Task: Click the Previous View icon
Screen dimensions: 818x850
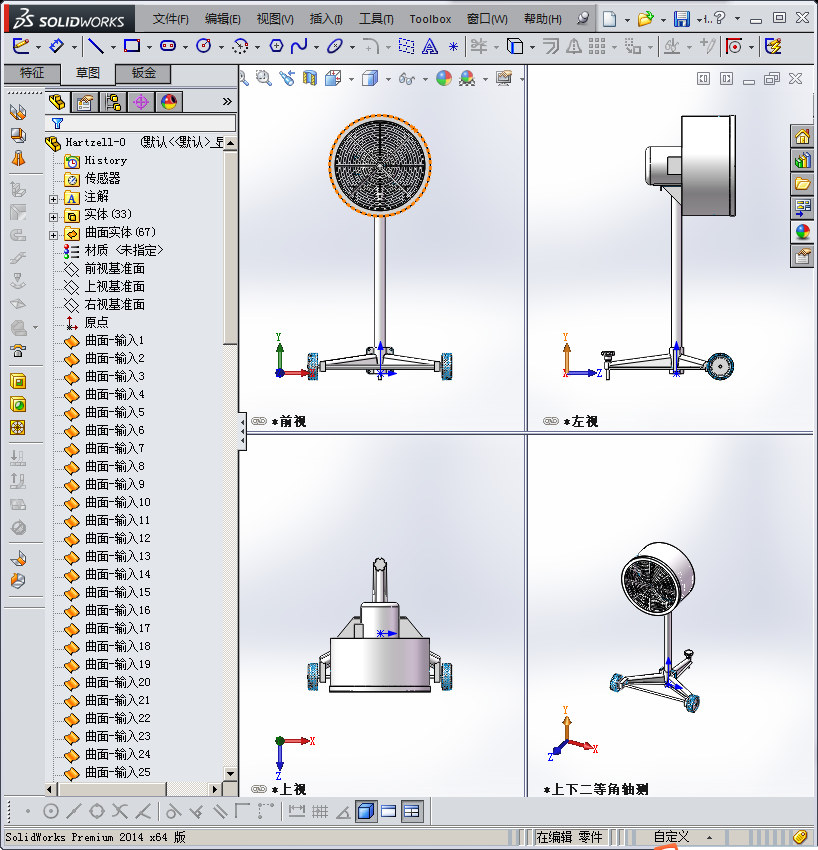Action: click(x=287, y=79)
